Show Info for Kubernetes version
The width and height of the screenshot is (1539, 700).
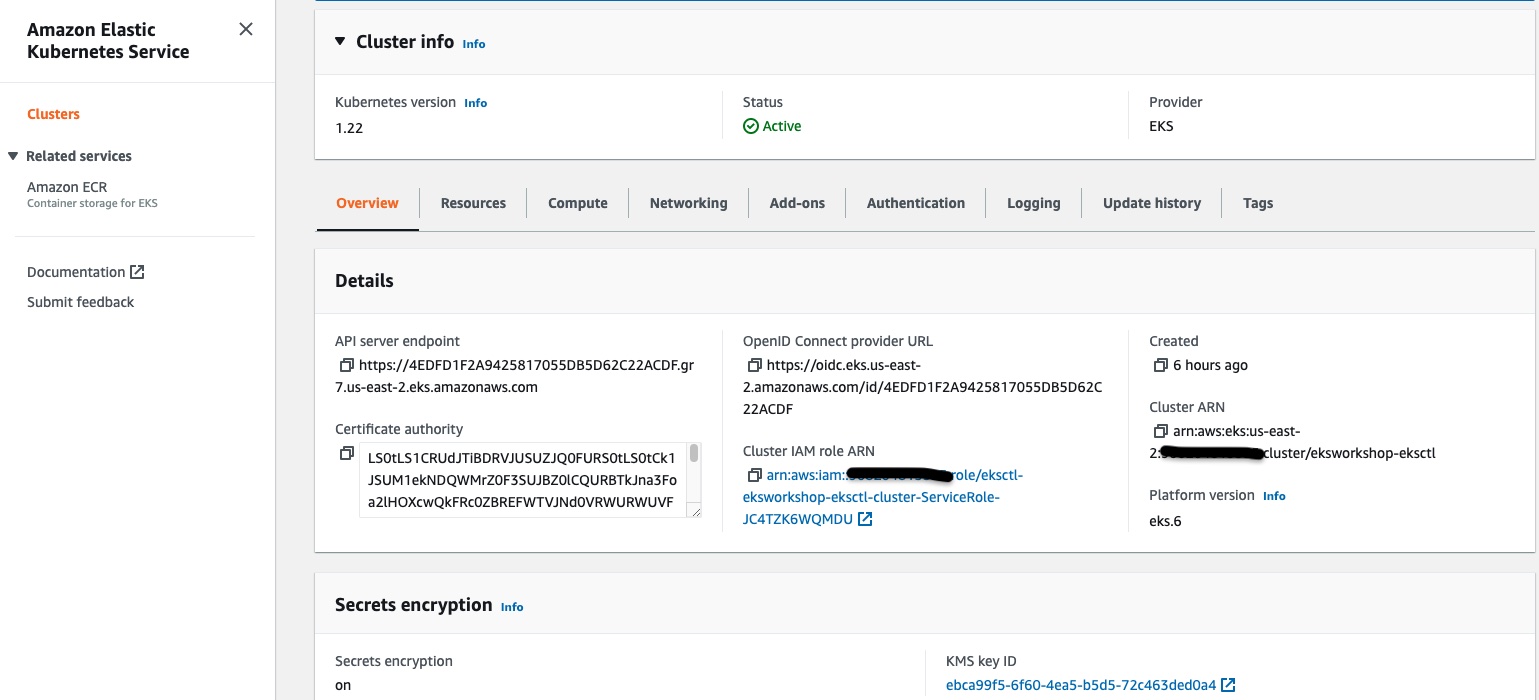coord(476,103)
